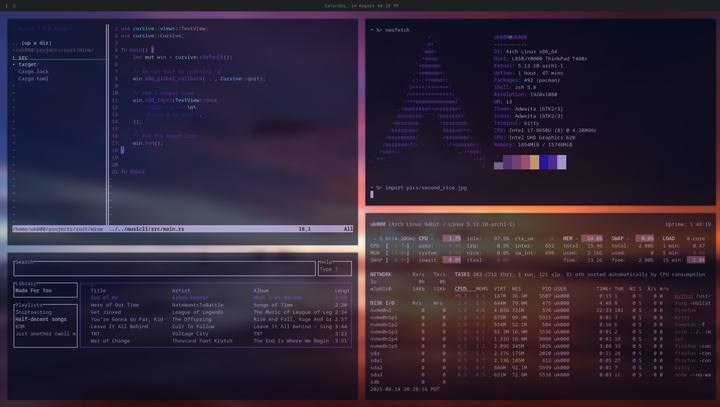Viewport: 720px width, 407px height.
Task: Click the neofetch CPU line Intel i7-8650U
Action: (x=545, y=130)
